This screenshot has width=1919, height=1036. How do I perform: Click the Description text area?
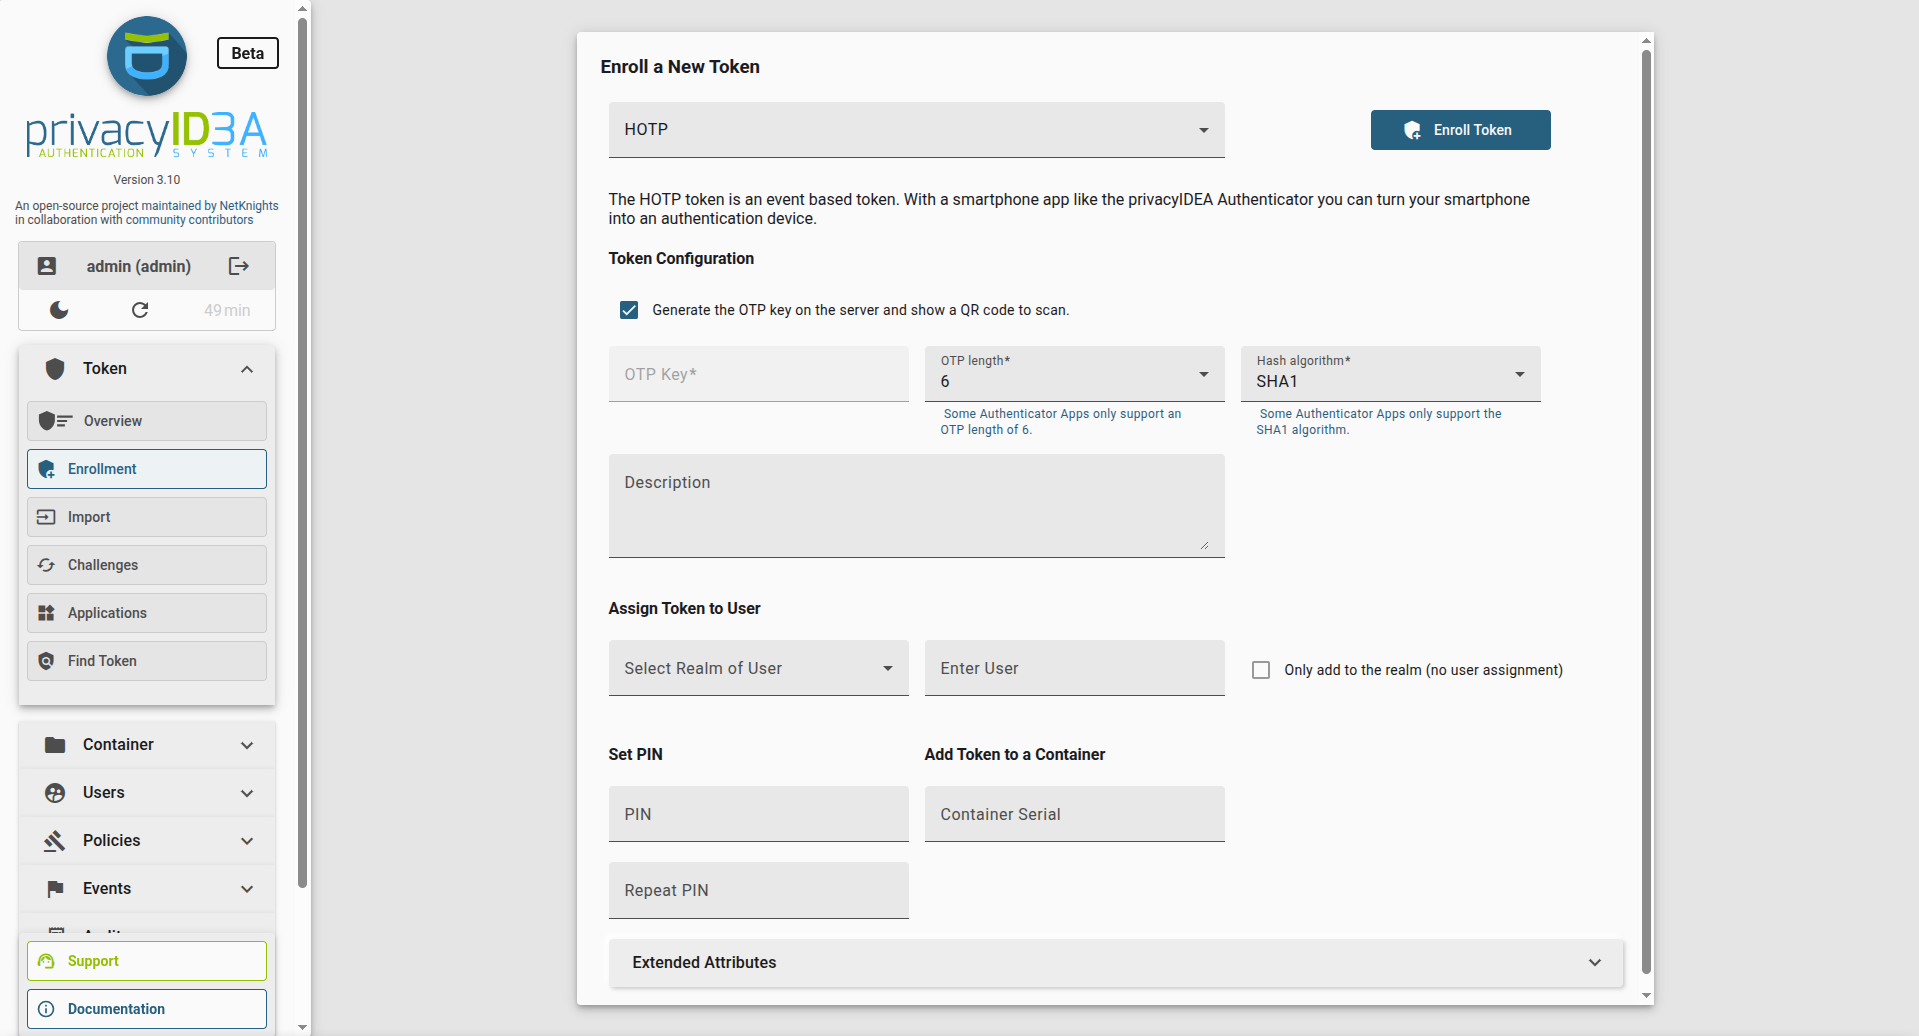tap(915, 506)
